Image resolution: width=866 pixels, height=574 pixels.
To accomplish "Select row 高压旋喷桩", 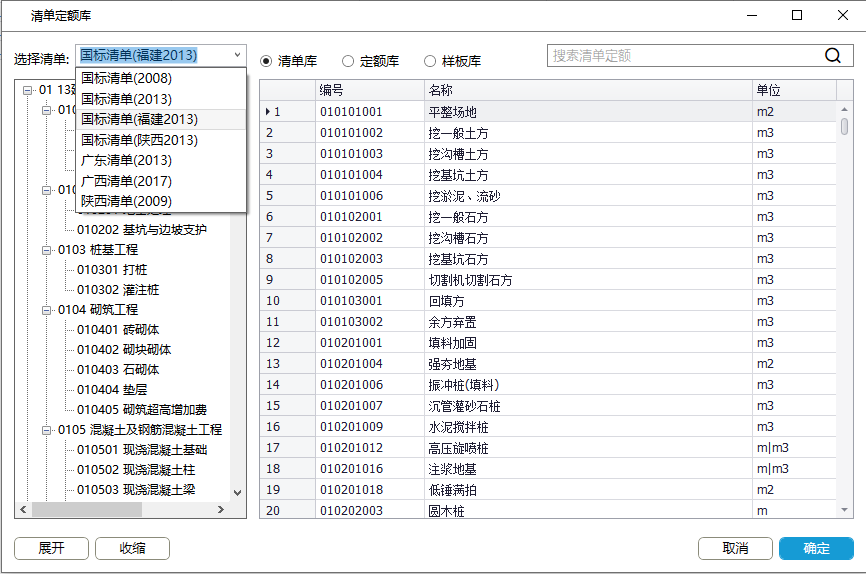I will 548,447.
